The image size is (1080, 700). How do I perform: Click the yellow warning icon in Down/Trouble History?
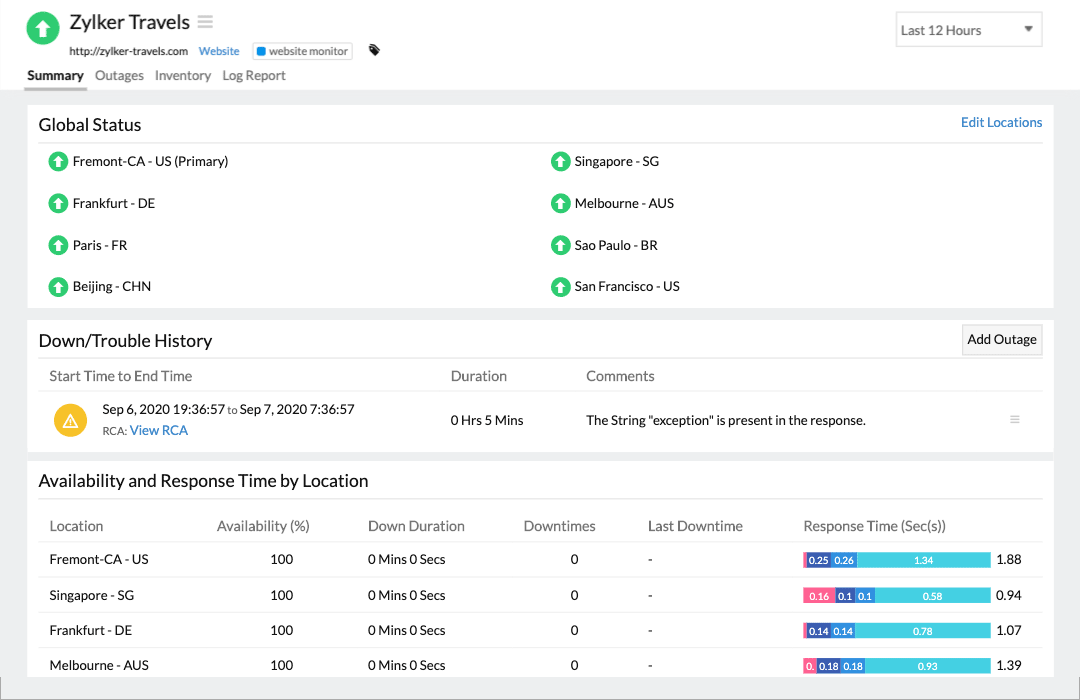(70, 420)
